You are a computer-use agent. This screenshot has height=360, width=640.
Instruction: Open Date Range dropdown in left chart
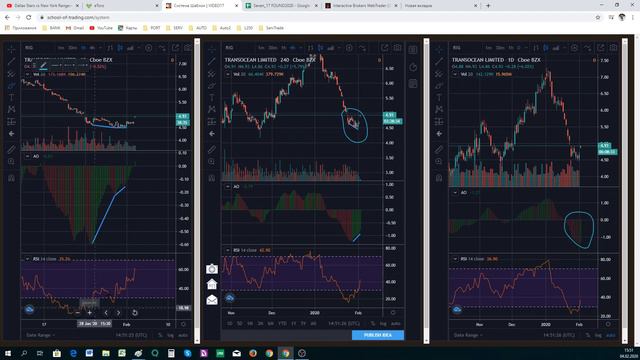point(40,335)
